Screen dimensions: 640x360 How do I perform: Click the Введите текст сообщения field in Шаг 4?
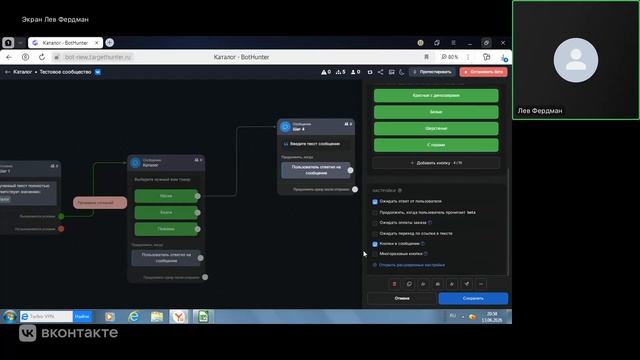[316, 144]
